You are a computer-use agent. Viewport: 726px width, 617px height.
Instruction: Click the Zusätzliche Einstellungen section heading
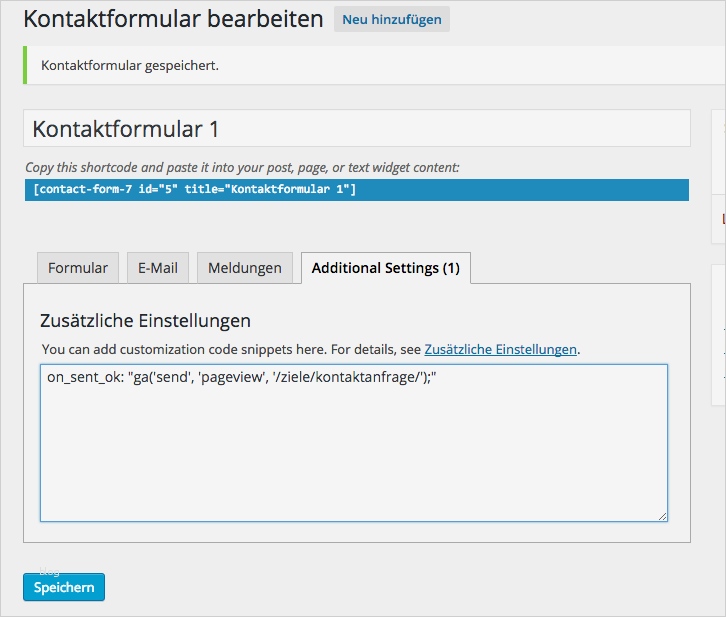click(x=145, y=321)
